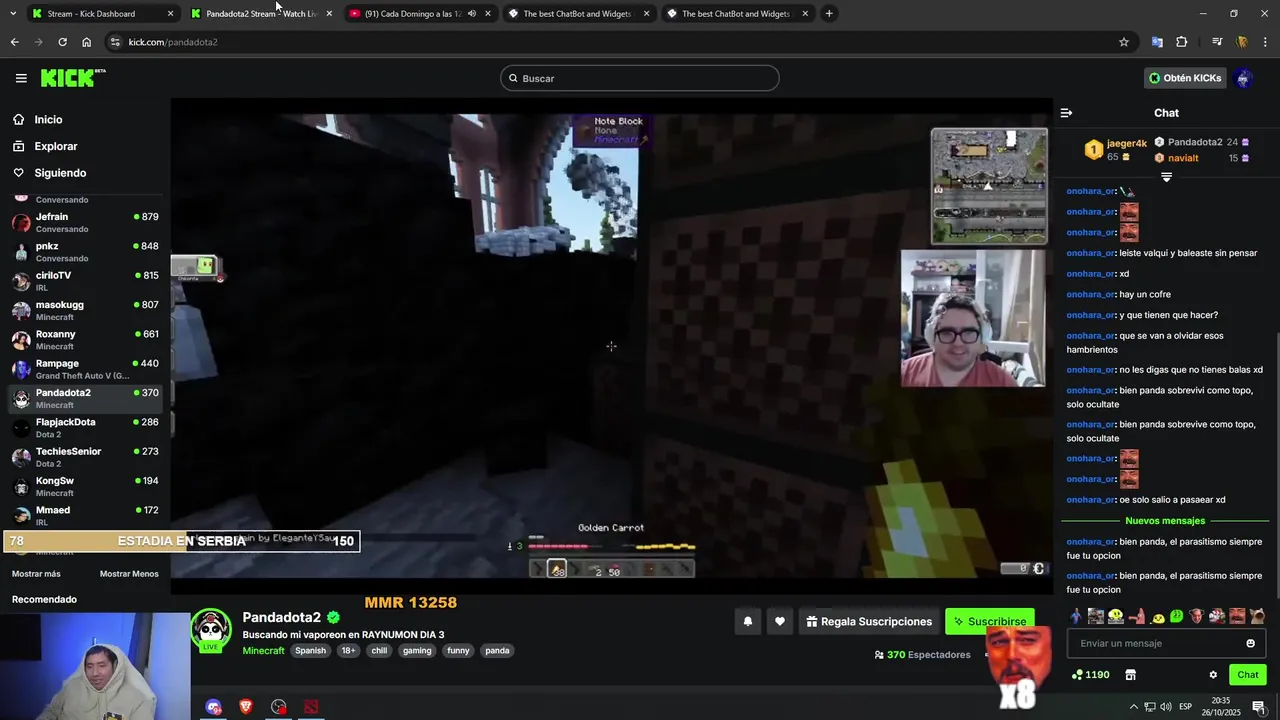The image size is (1280, 720).
Task: Click the green Chat send button
Action: [x=1247, y=675]
